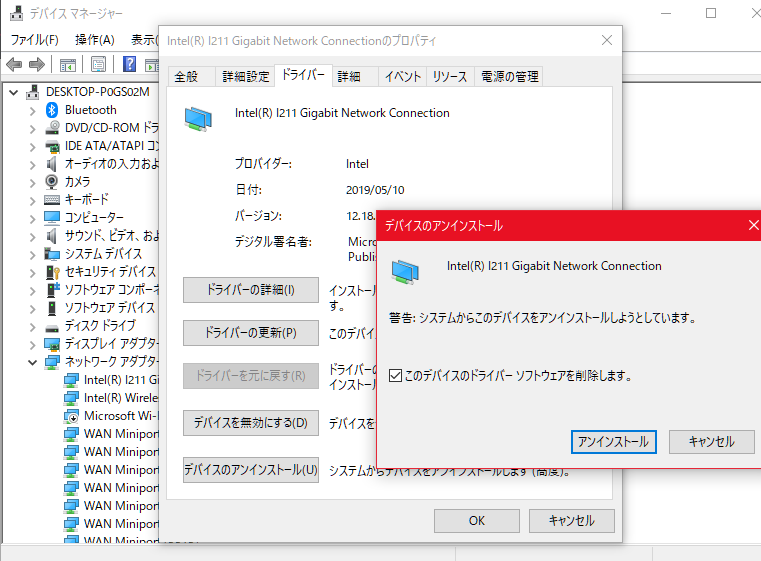Switch to the 詳細設定 tab
The image size is (761, 561).
(x=246, y=77)
